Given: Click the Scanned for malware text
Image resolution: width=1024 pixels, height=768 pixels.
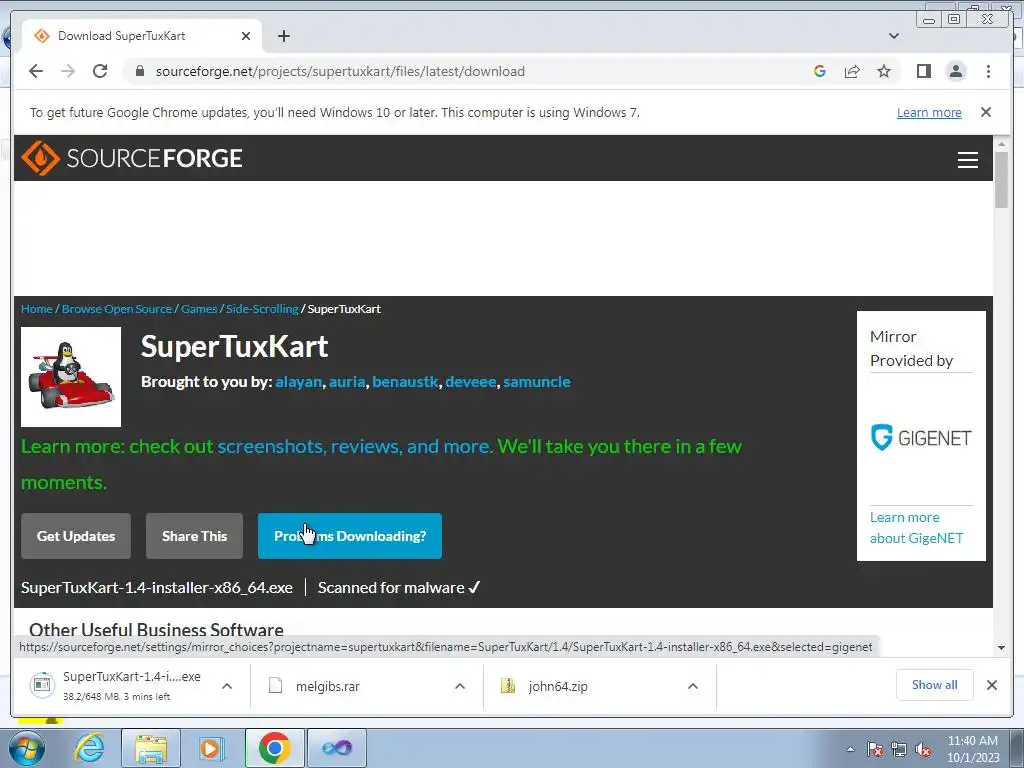Looking at the screenshot, I should point(399,588).
